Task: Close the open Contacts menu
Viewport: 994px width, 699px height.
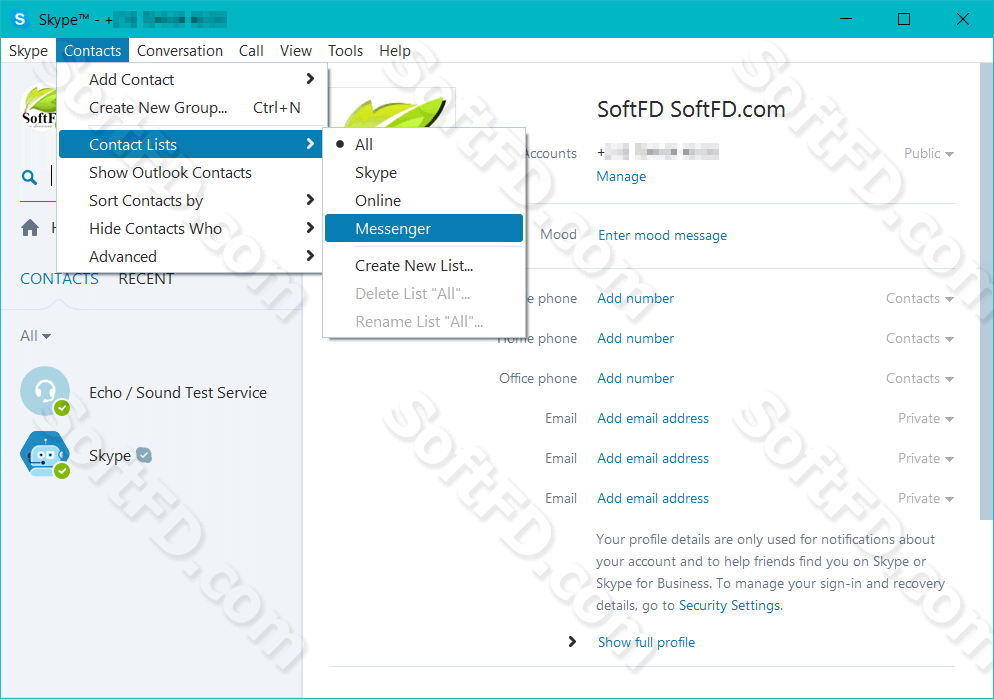Action: [93, 51]
